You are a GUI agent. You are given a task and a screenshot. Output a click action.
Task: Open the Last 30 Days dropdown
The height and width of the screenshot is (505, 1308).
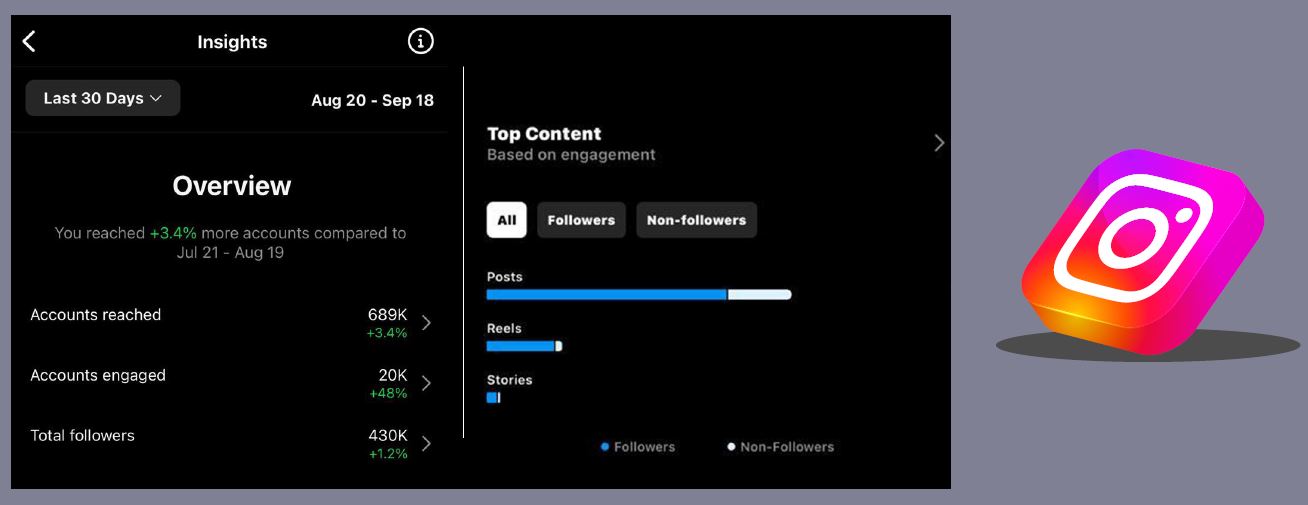103,98
